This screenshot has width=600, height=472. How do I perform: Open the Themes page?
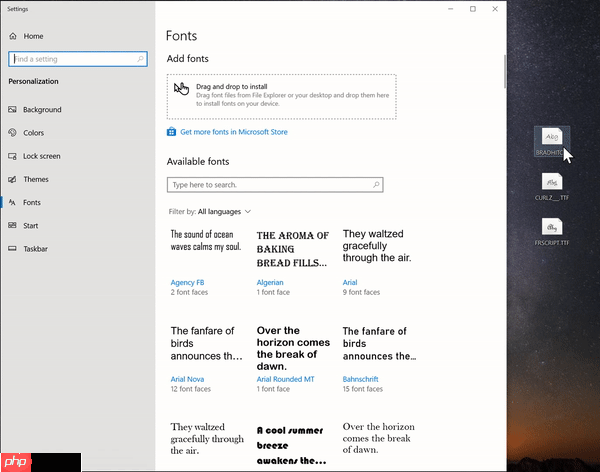pos(36,179)
